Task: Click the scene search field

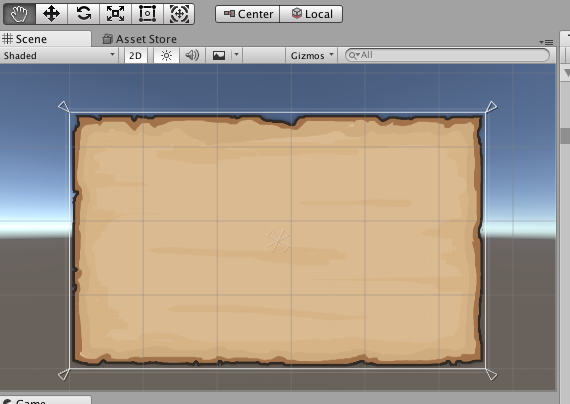Action: [x=447, y=55]
